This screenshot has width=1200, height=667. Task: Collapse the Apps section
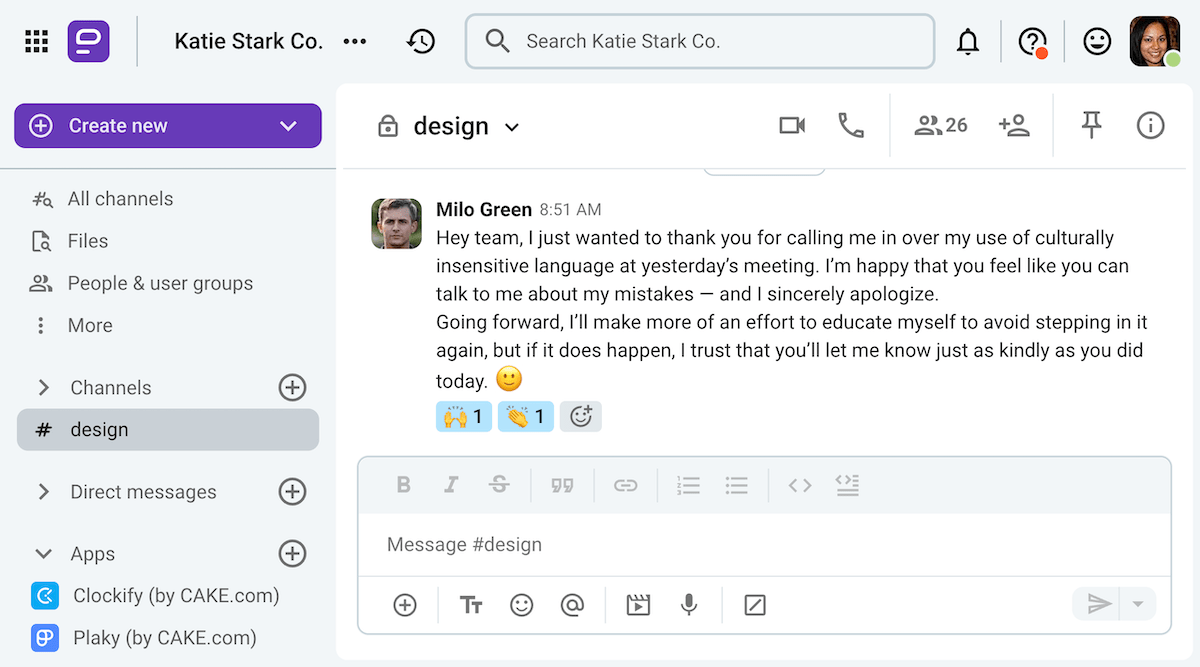click(42, 553)
